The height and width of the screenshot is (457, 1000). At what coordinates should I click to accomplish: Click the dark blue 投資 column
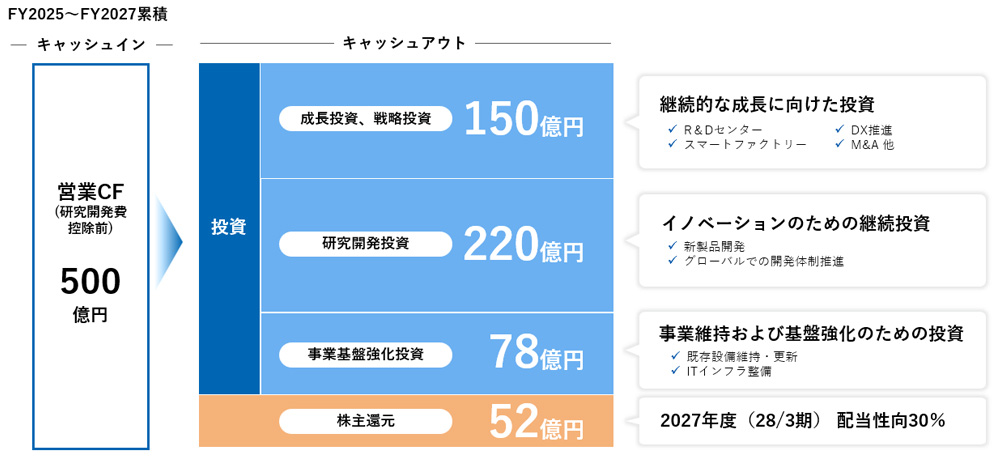click(x=229, y=228)
